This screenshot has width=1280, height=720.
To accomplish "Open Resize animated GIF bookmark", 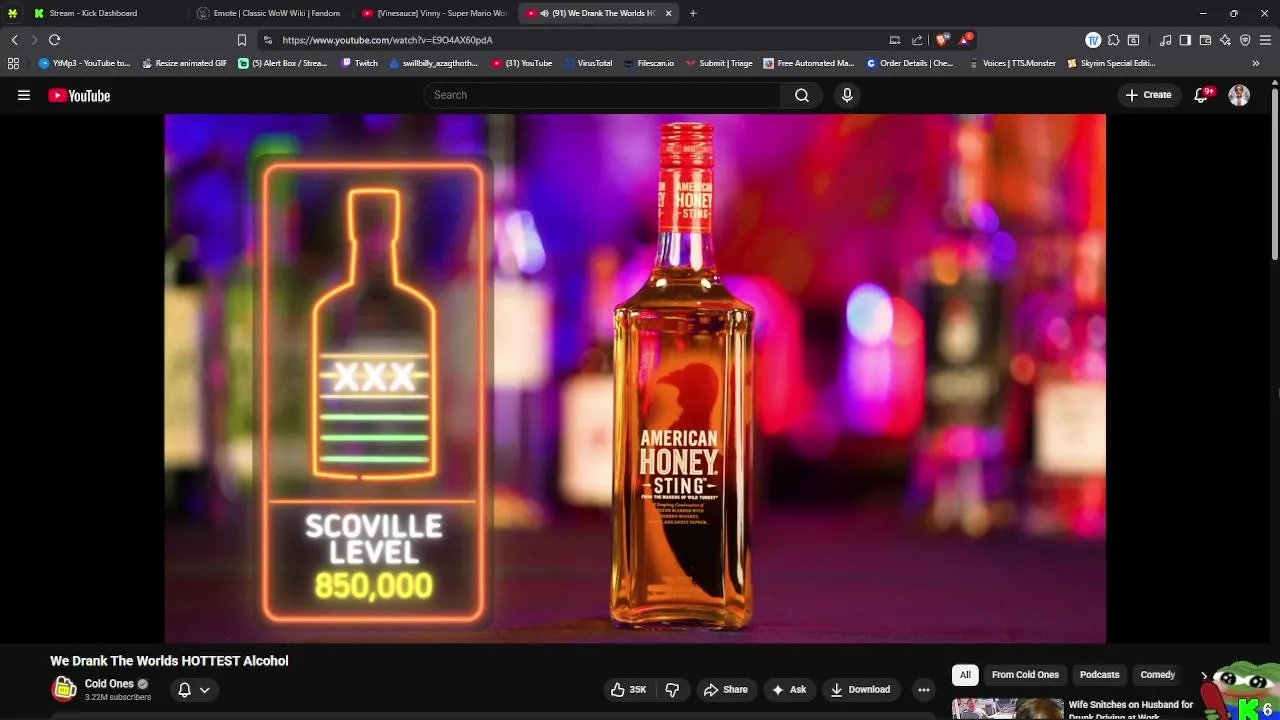I will coord(184,63).
